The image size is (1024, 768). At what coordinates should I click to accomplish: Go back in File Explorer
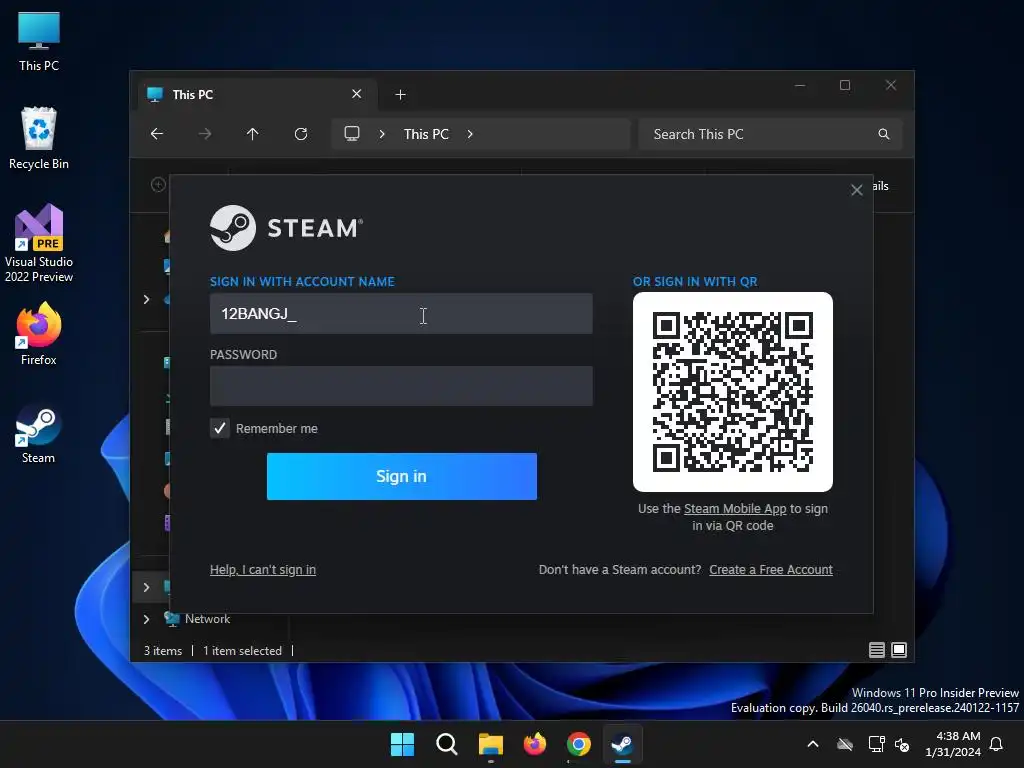[x=157, y=134]
